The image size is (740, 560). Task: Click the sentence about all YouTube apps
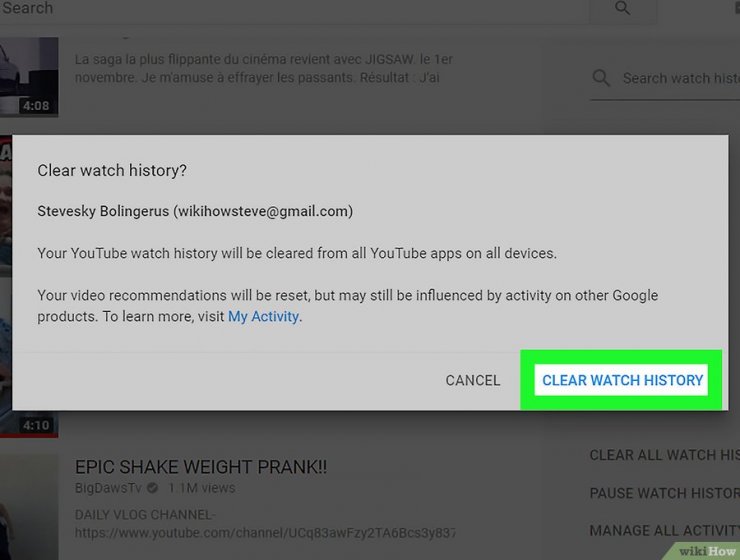297,253
